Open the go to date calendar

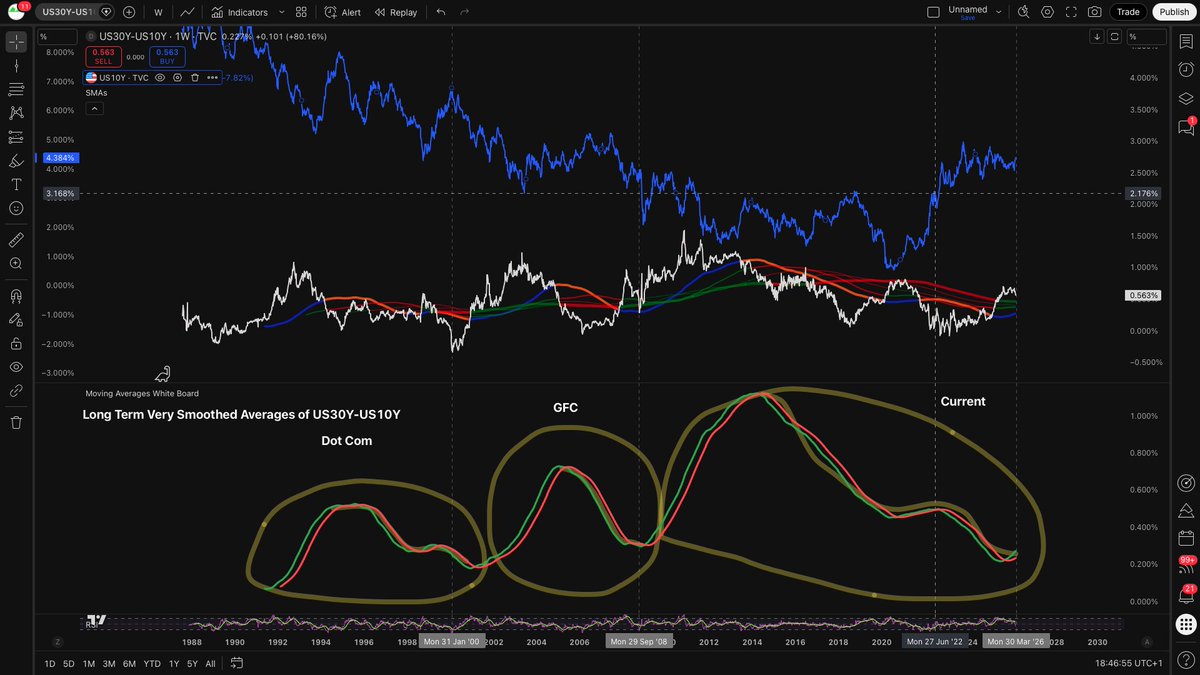[237, 663]
